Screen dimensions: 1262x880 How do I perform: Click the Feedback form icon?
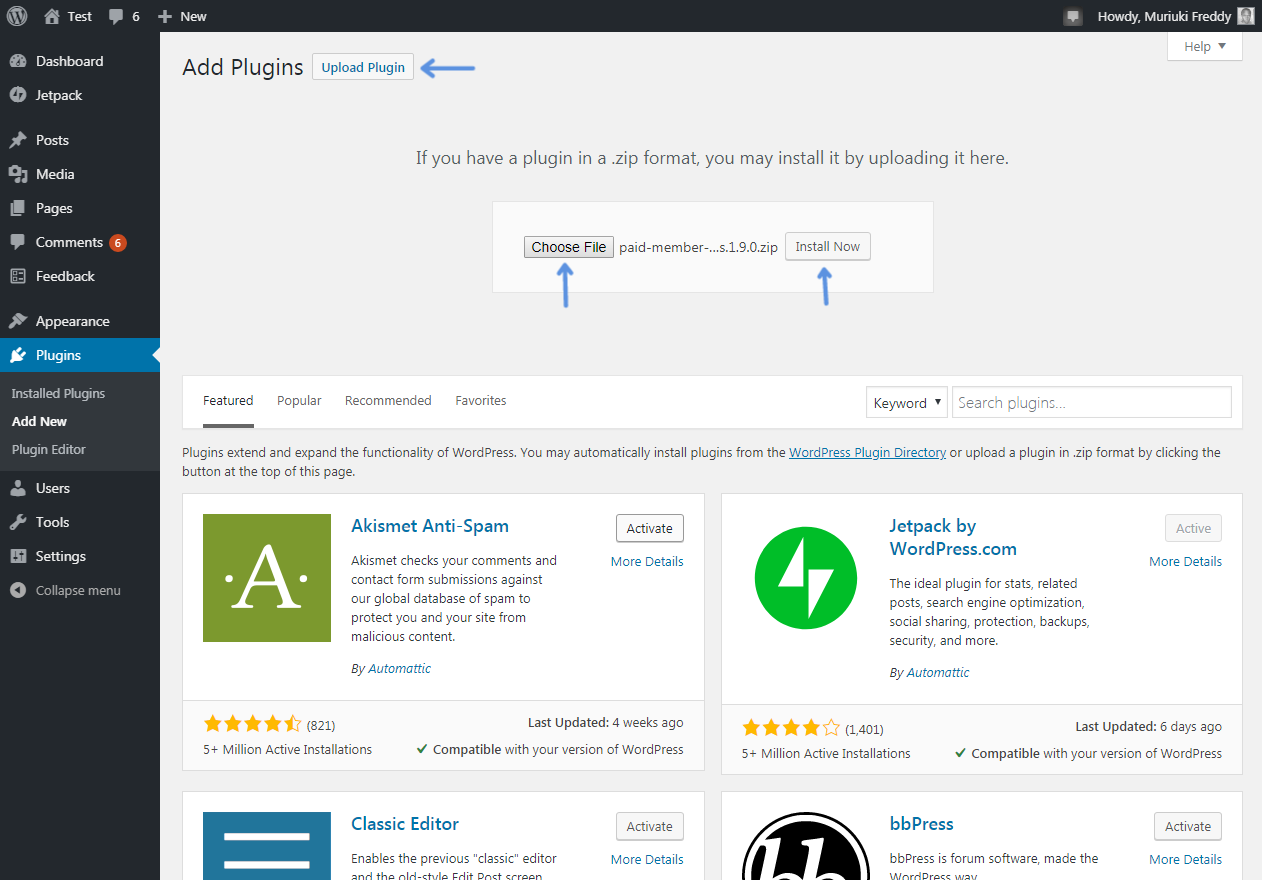tap(18, 276)
